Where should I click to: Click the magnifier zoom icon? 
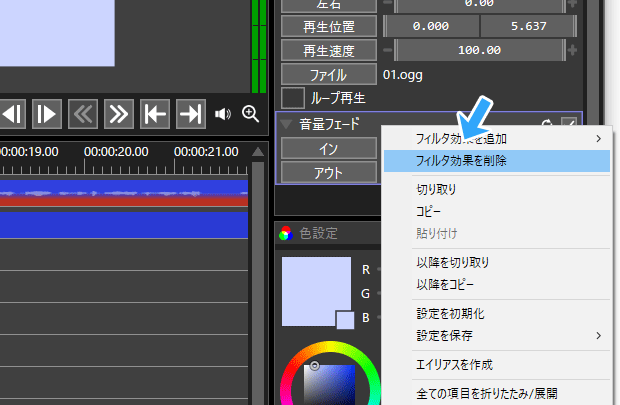(250, 114)
